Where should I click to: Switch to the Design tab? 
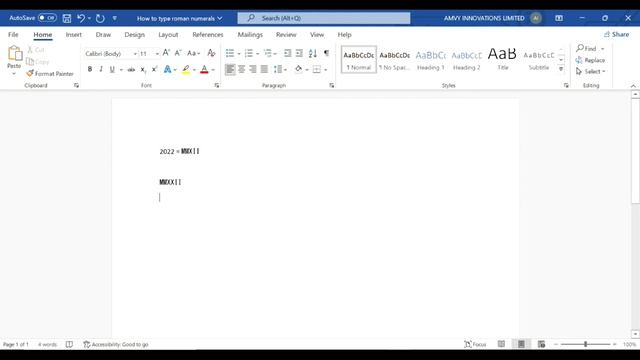[x=135, y=35]
